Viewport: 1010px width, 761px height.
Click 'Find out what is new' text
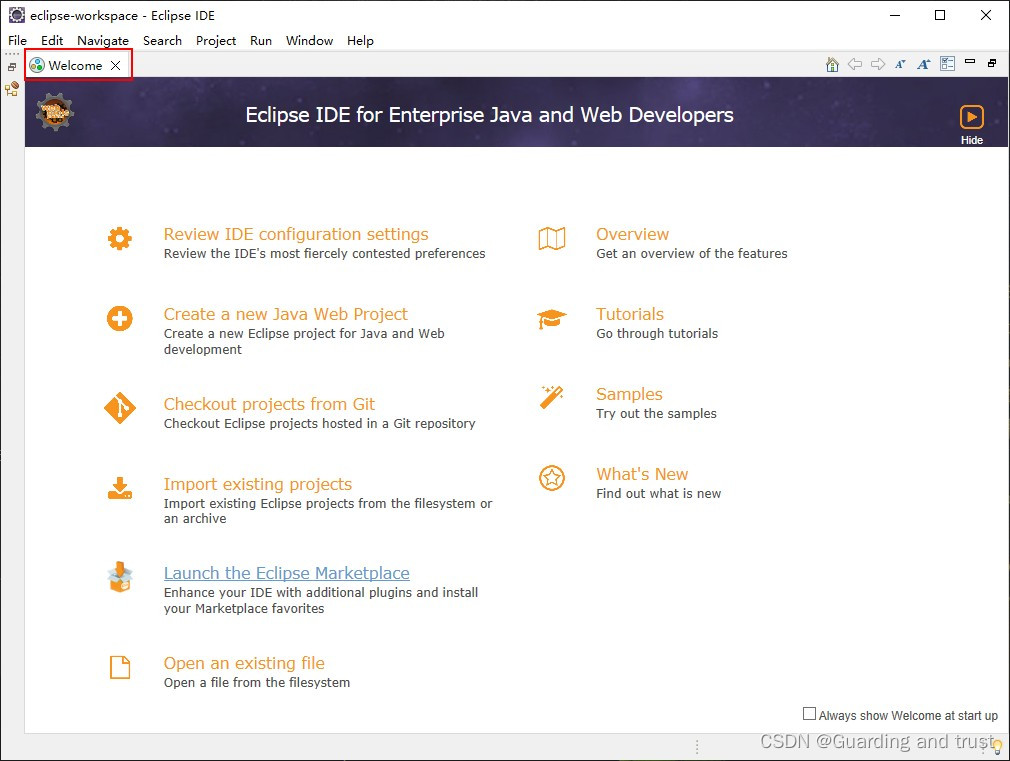658,493
